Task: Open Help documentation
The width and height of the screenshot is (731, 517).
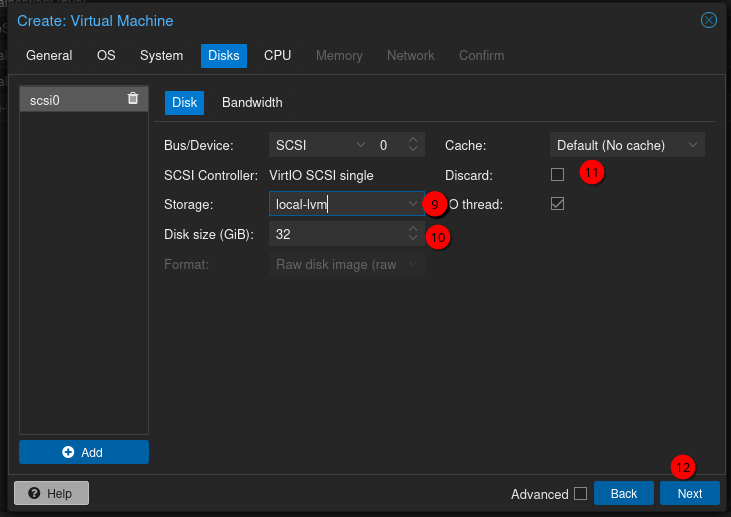Action: 51,493
